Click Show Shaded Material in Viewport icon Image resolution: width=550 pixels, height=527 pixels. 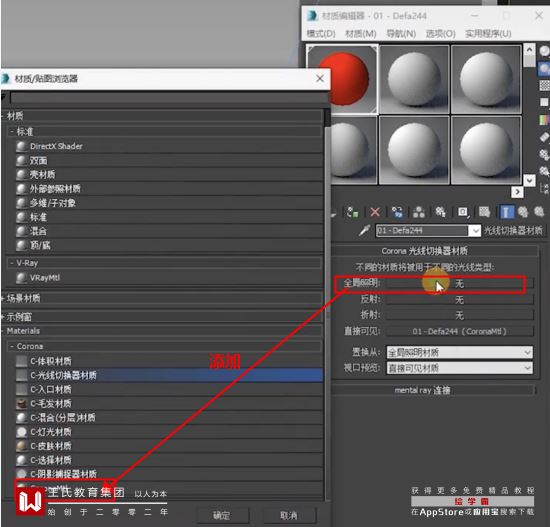pyautogui.click(x=484, y=212)
